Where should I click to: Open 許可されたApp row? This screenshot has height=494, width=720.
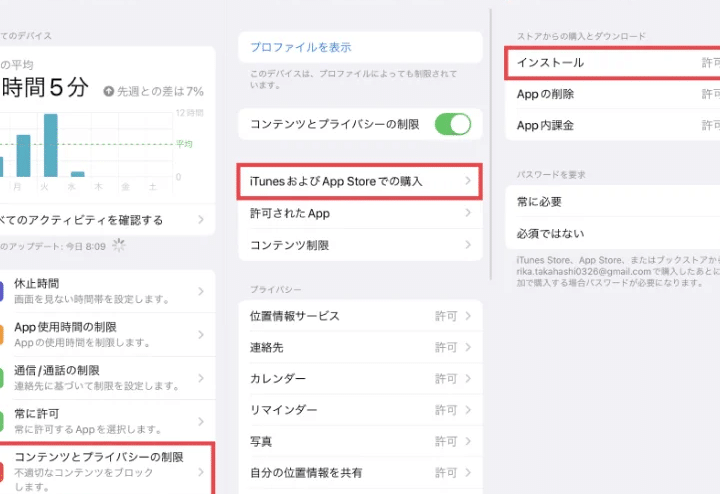360,213
